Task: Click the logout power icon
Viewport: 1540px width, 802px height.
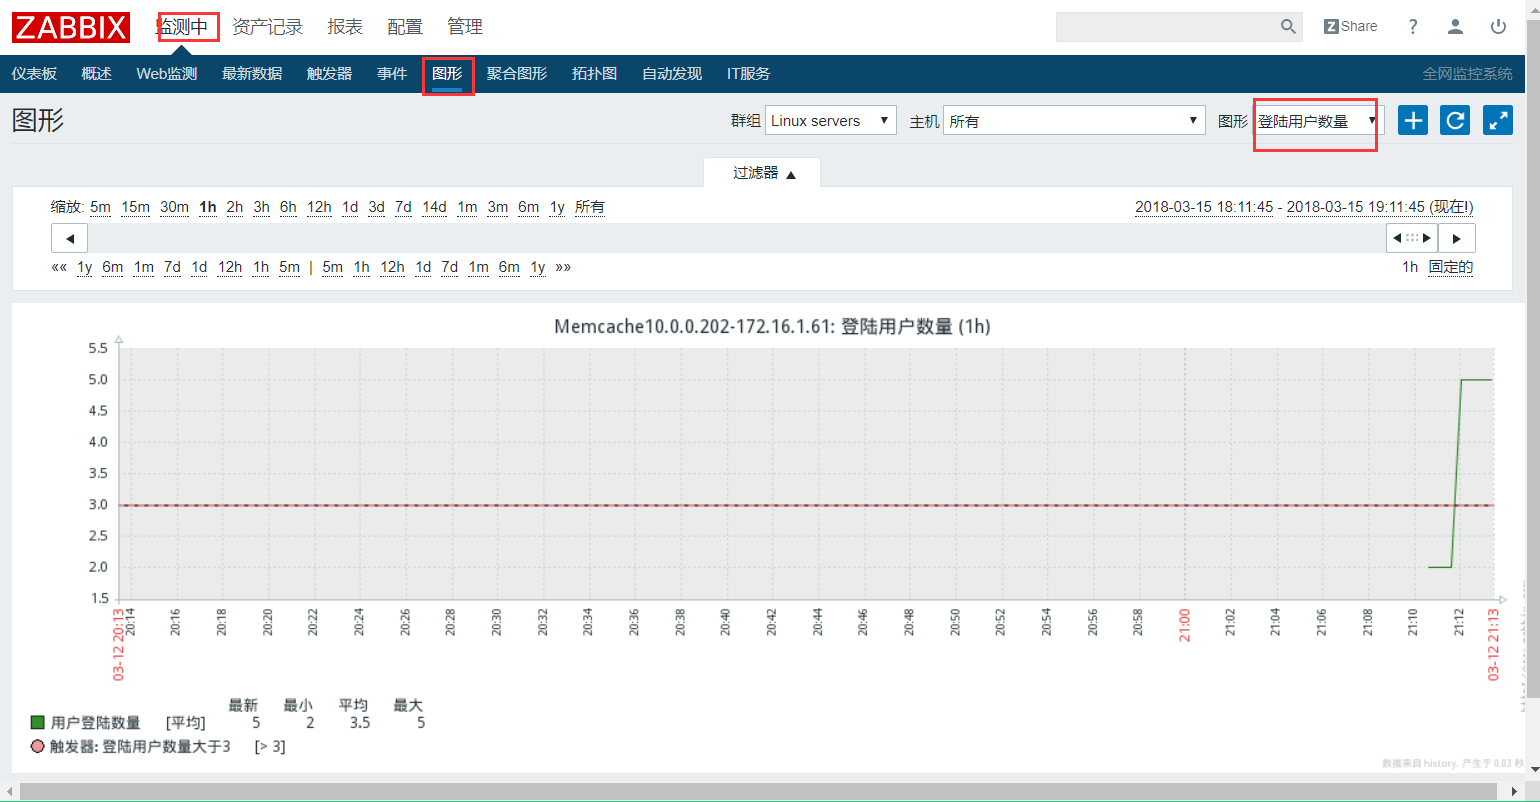Action: click(x=1498, y=27)
